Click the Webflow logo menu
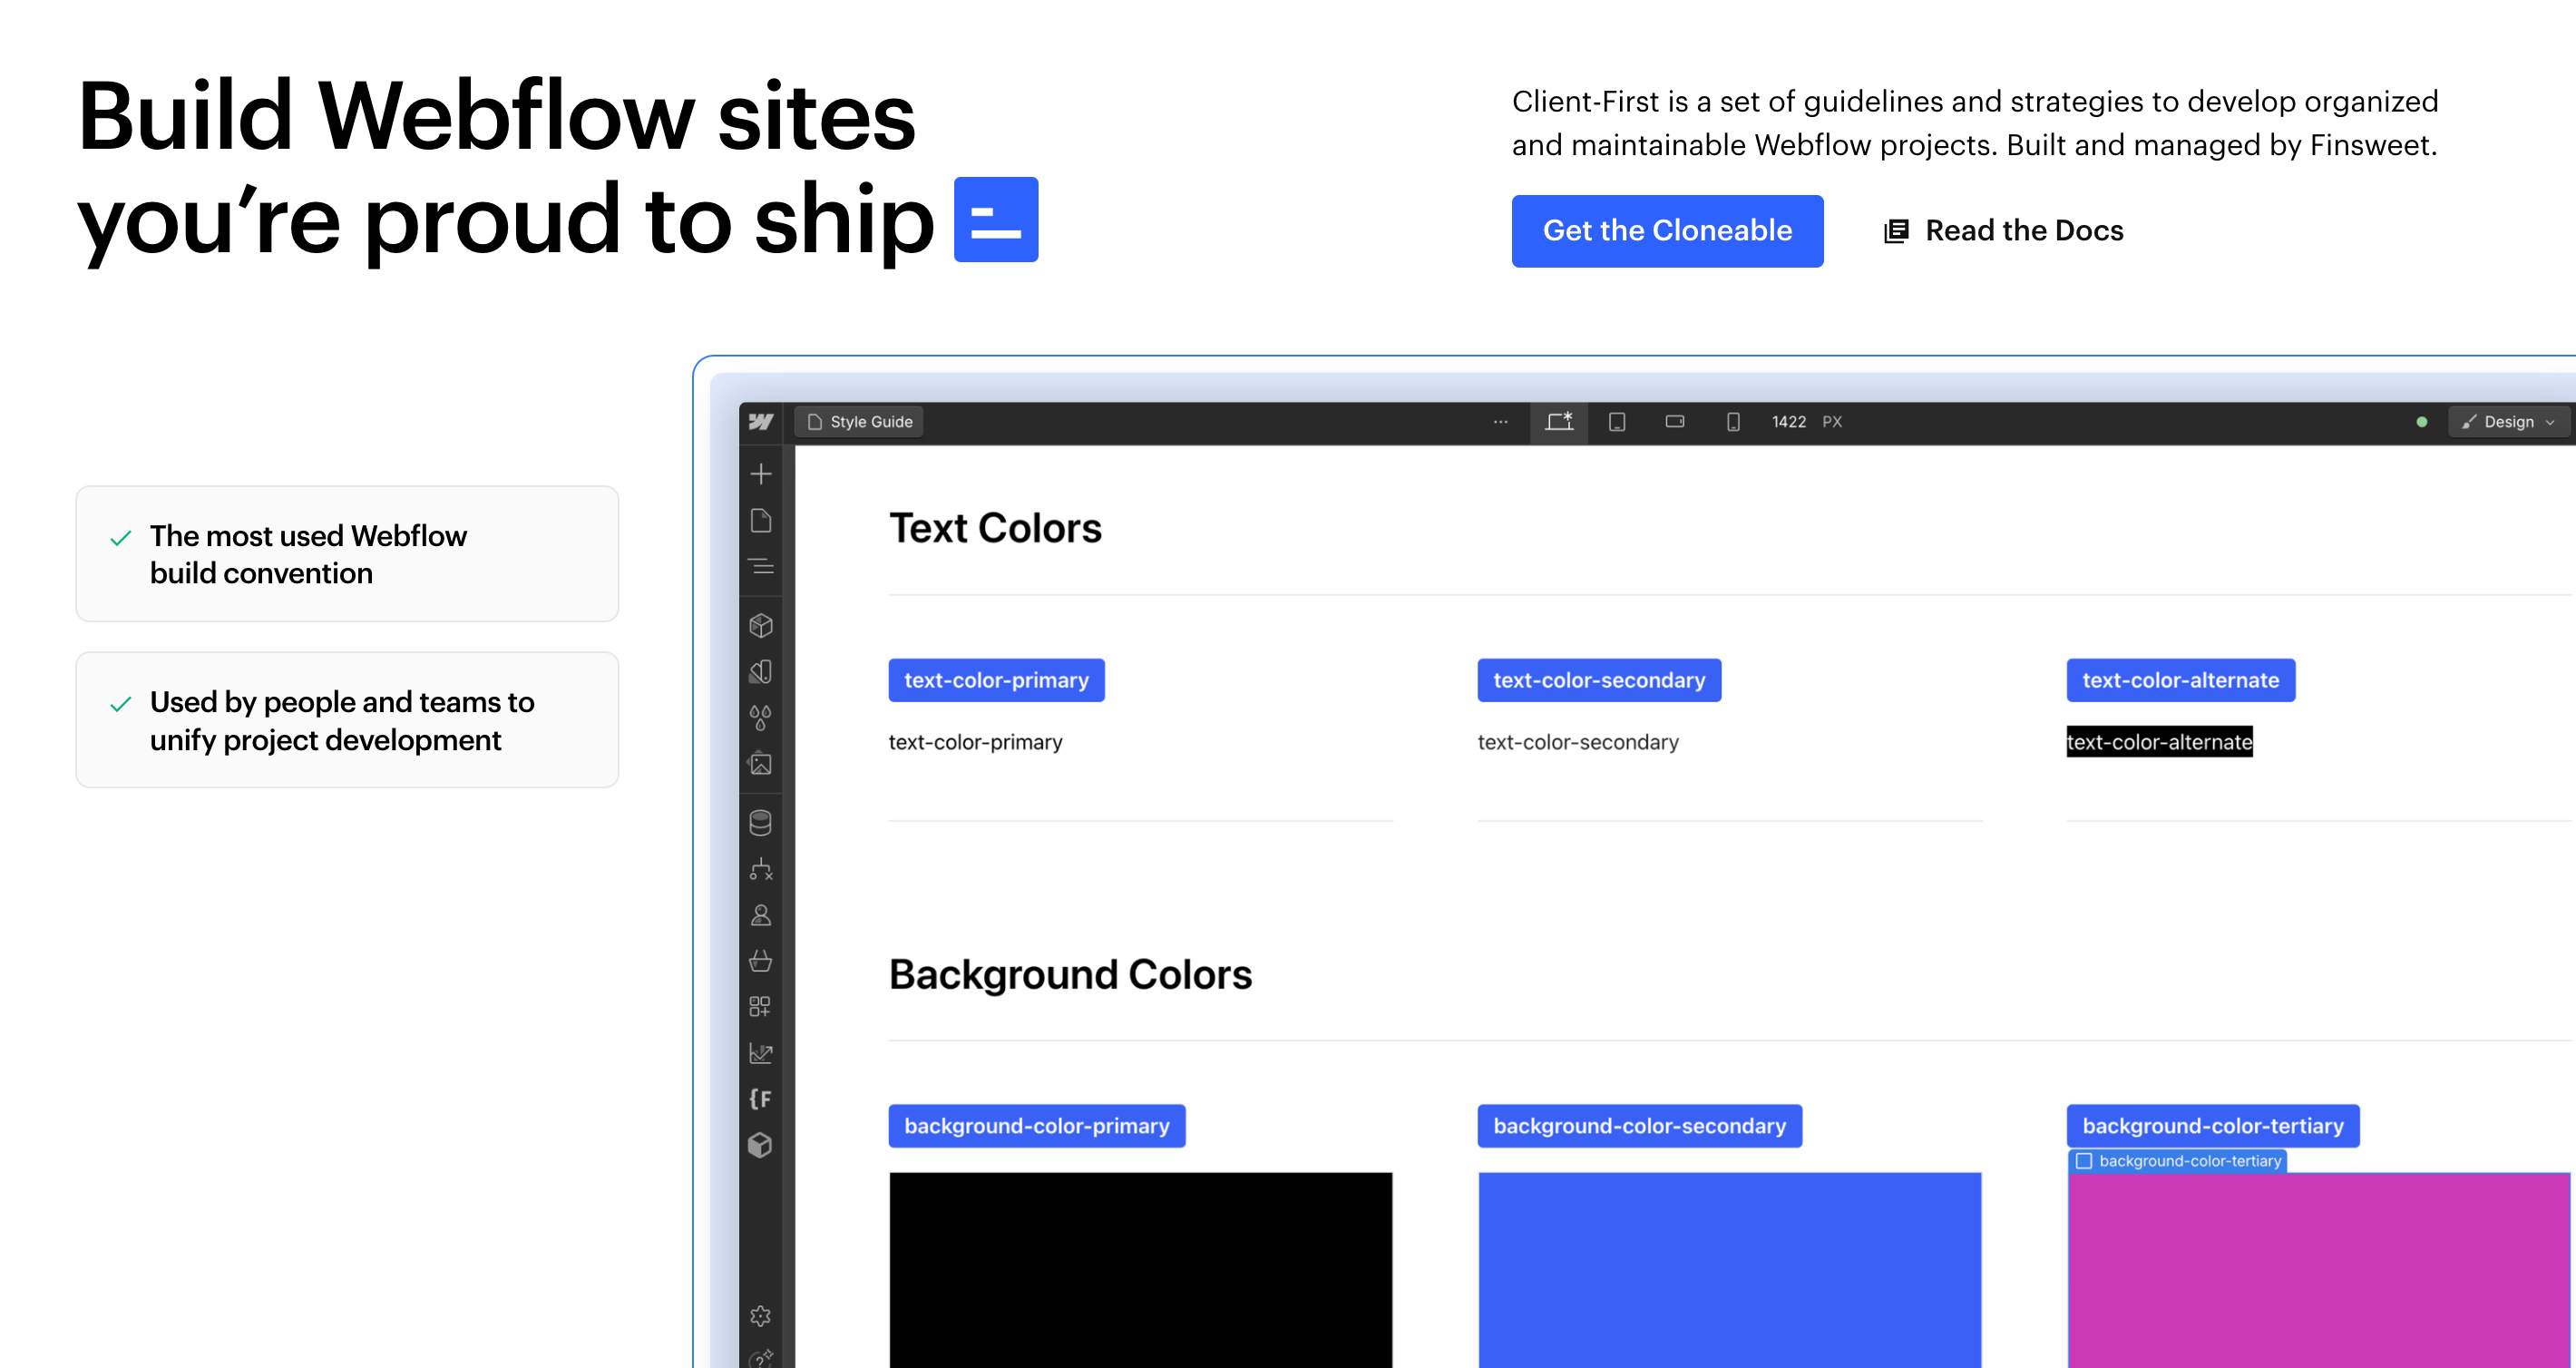2576x1368 pixels. [761, 422]
